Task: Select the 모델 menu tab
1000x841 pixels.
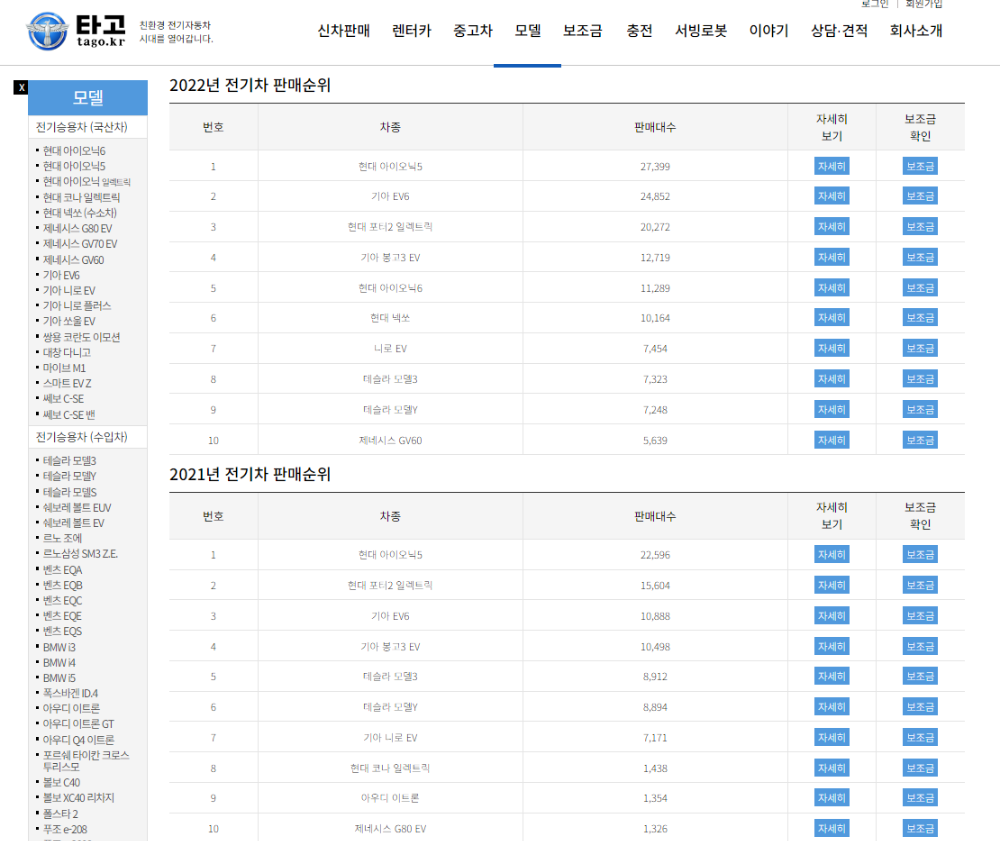Action: (x=527, y=31)
